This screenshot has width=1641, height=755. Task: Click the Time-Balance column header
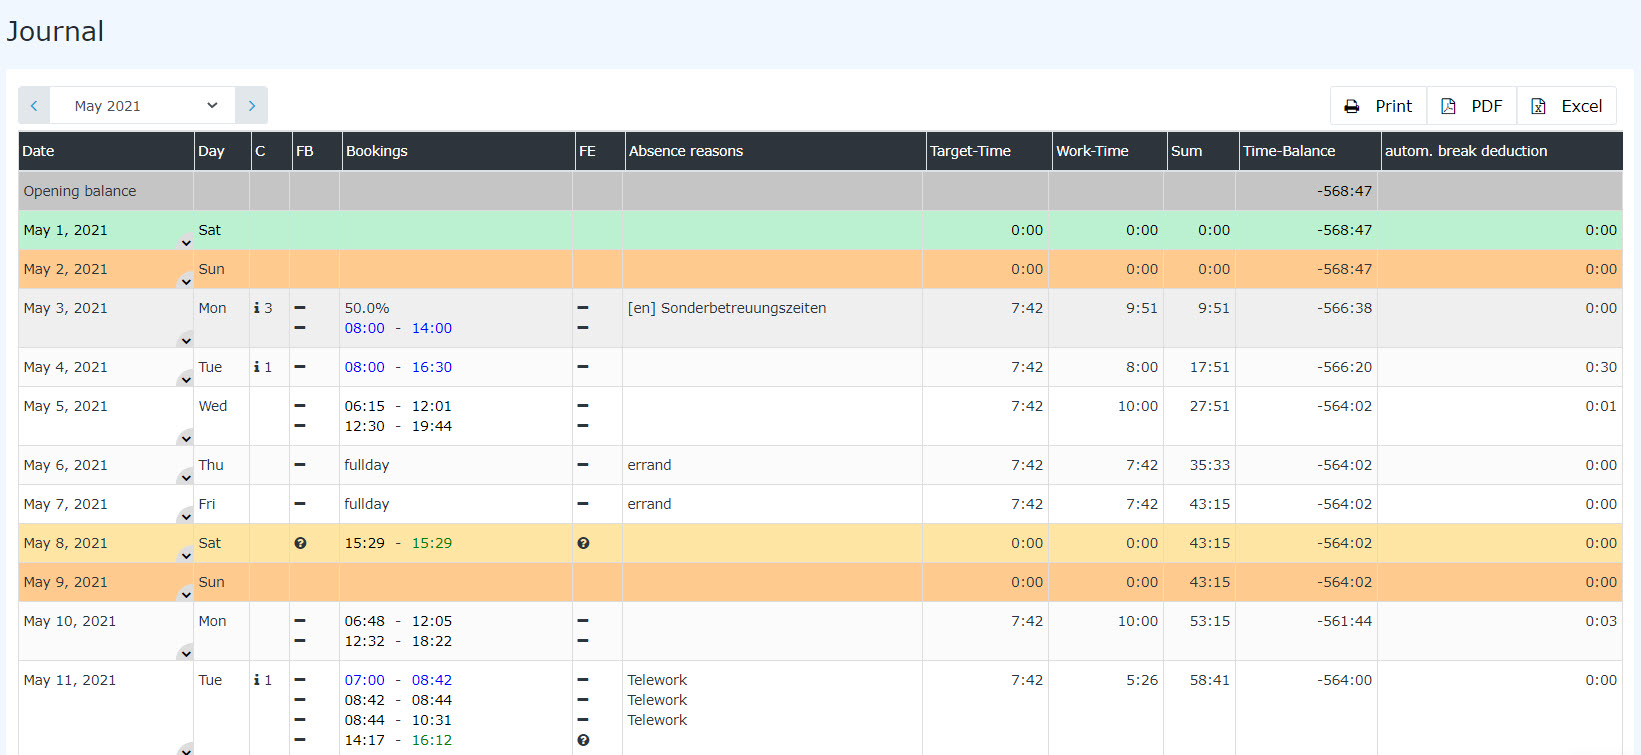pyautogui.click(x=1289, y=151)
